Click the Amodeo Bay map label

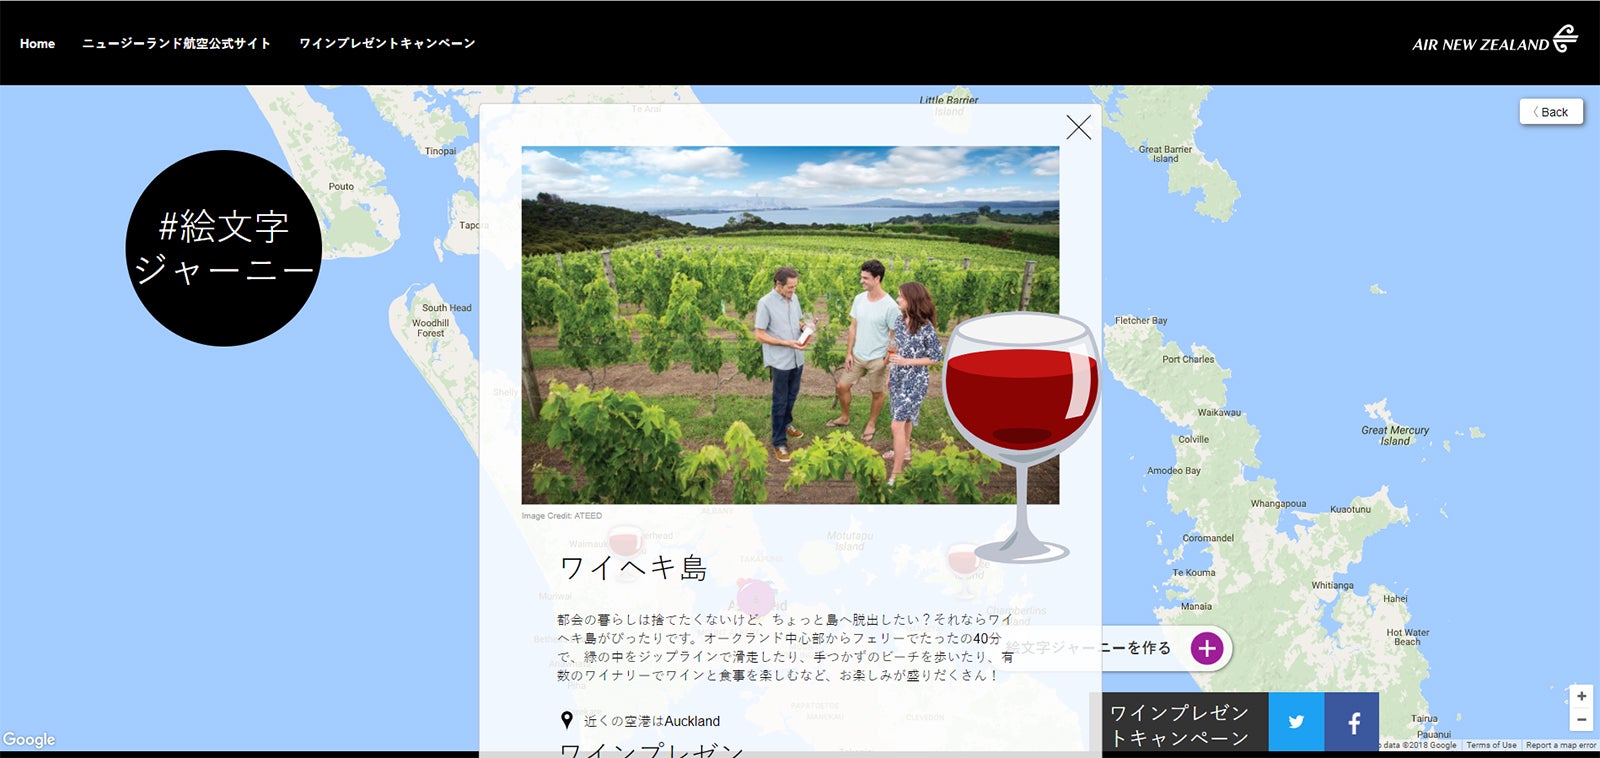coord(1174,471)
